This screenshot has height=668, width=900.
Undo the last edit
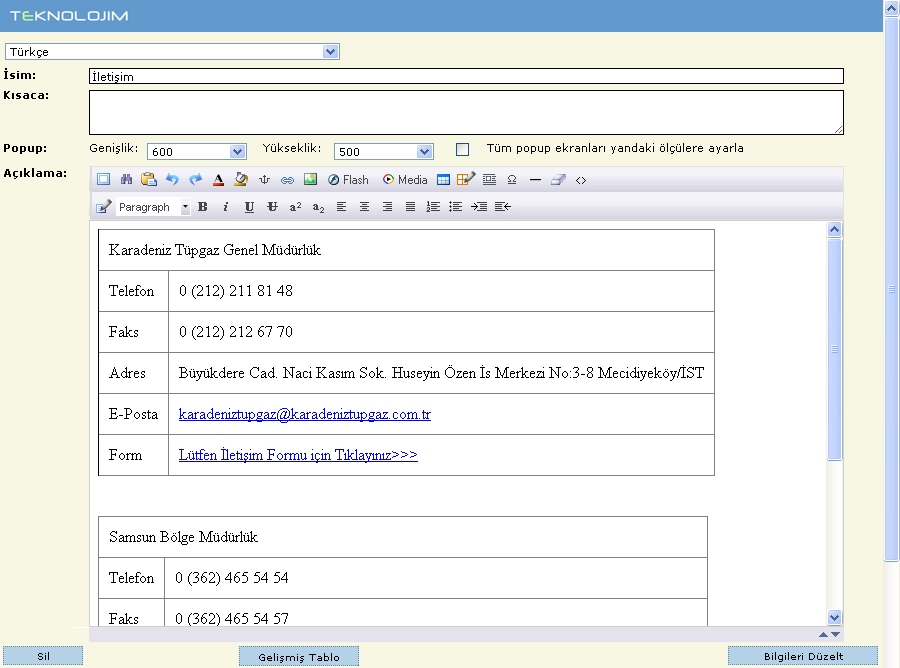[172, 180]
